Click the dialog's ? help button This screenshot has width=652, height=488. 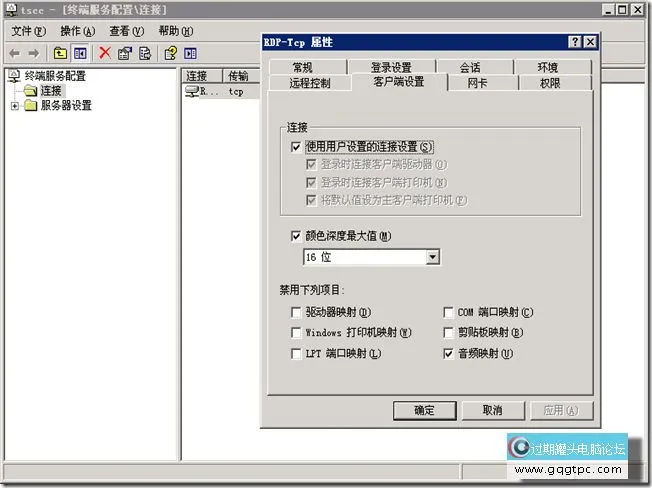575,42
